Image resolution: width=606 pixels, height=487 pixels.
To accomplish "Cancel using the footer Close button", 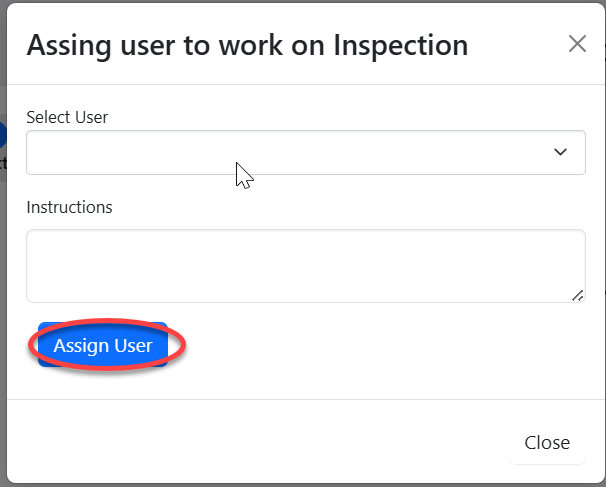I will [547, 442].
